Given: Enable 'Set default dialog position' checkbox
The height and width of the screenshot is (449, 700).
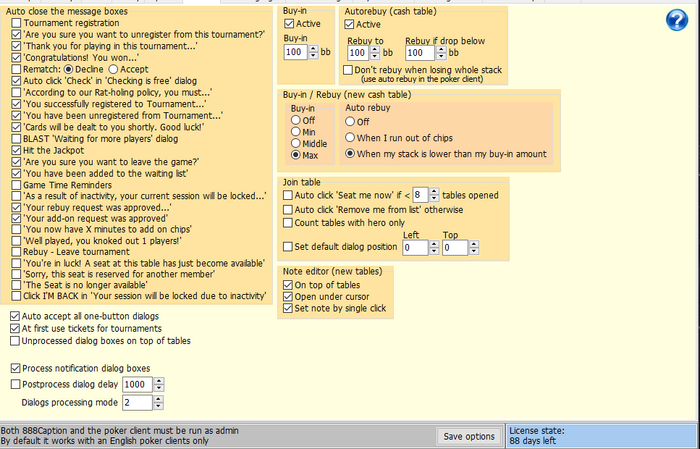Looking at the screenshot, I should [288, 246].
